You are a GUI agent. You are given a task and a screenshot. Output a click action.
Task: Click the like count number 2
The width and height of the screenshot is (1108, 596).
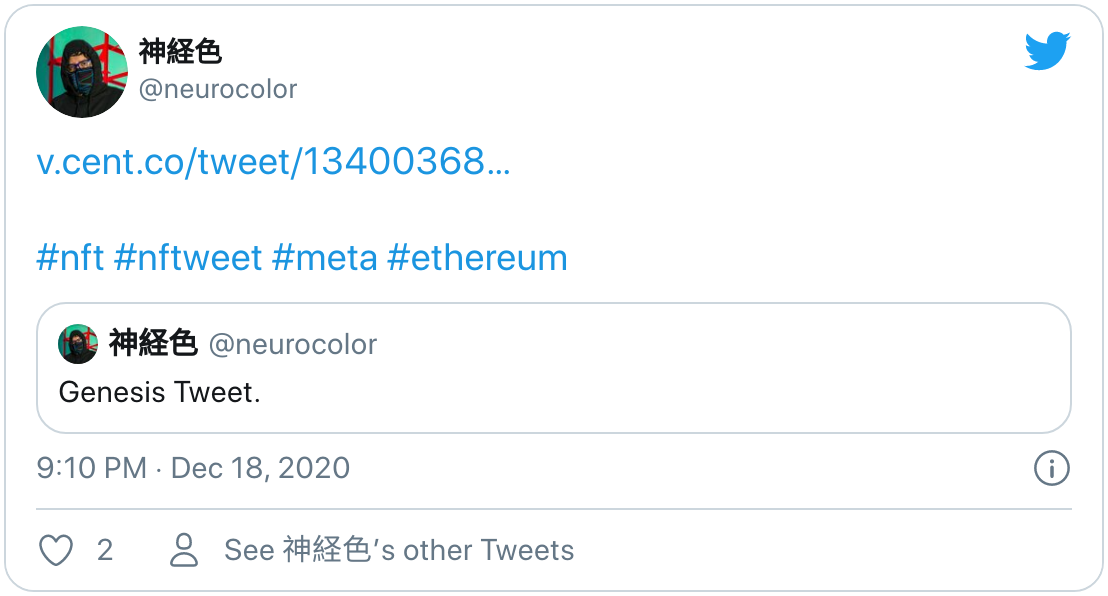click(x=105, y=550)
